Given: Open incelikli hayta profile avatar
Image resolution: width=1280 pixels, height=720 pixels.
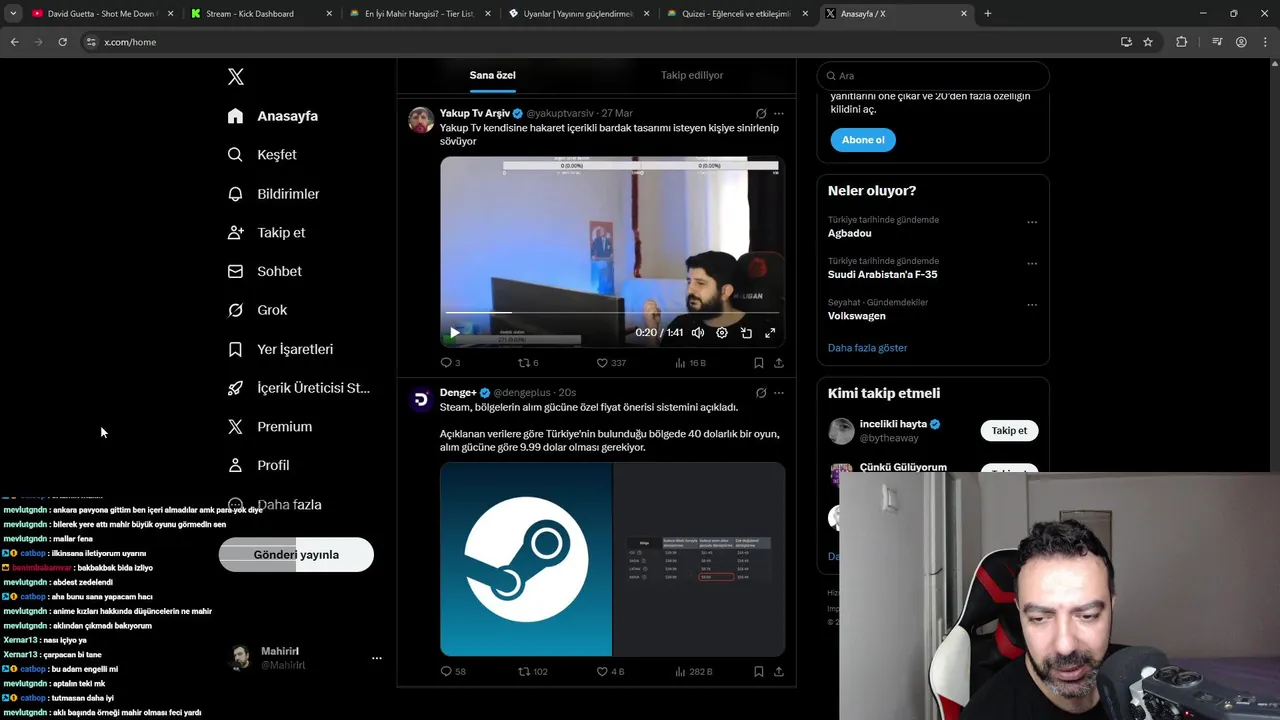Looking at the screenshot, I should coord(842,431).
